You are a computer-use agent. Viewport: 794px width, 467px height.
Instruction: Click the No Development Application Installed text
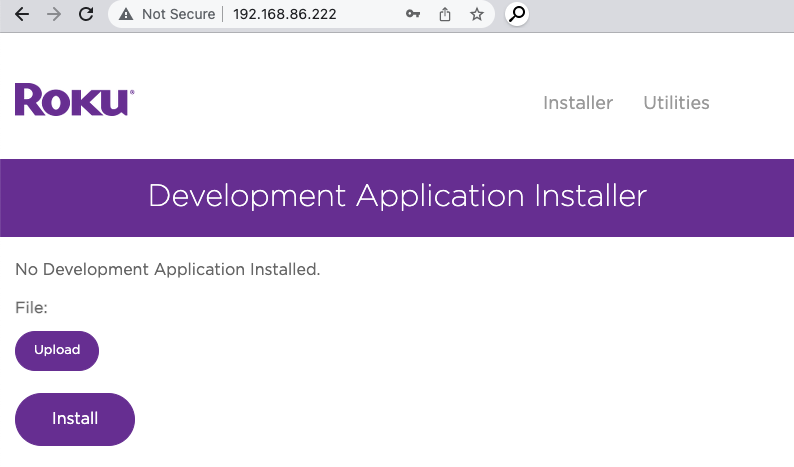click(168, 269)
